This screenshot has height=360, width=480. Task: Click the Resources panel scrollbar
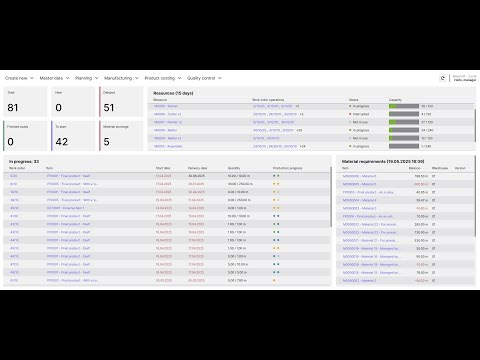coord(475,125)
